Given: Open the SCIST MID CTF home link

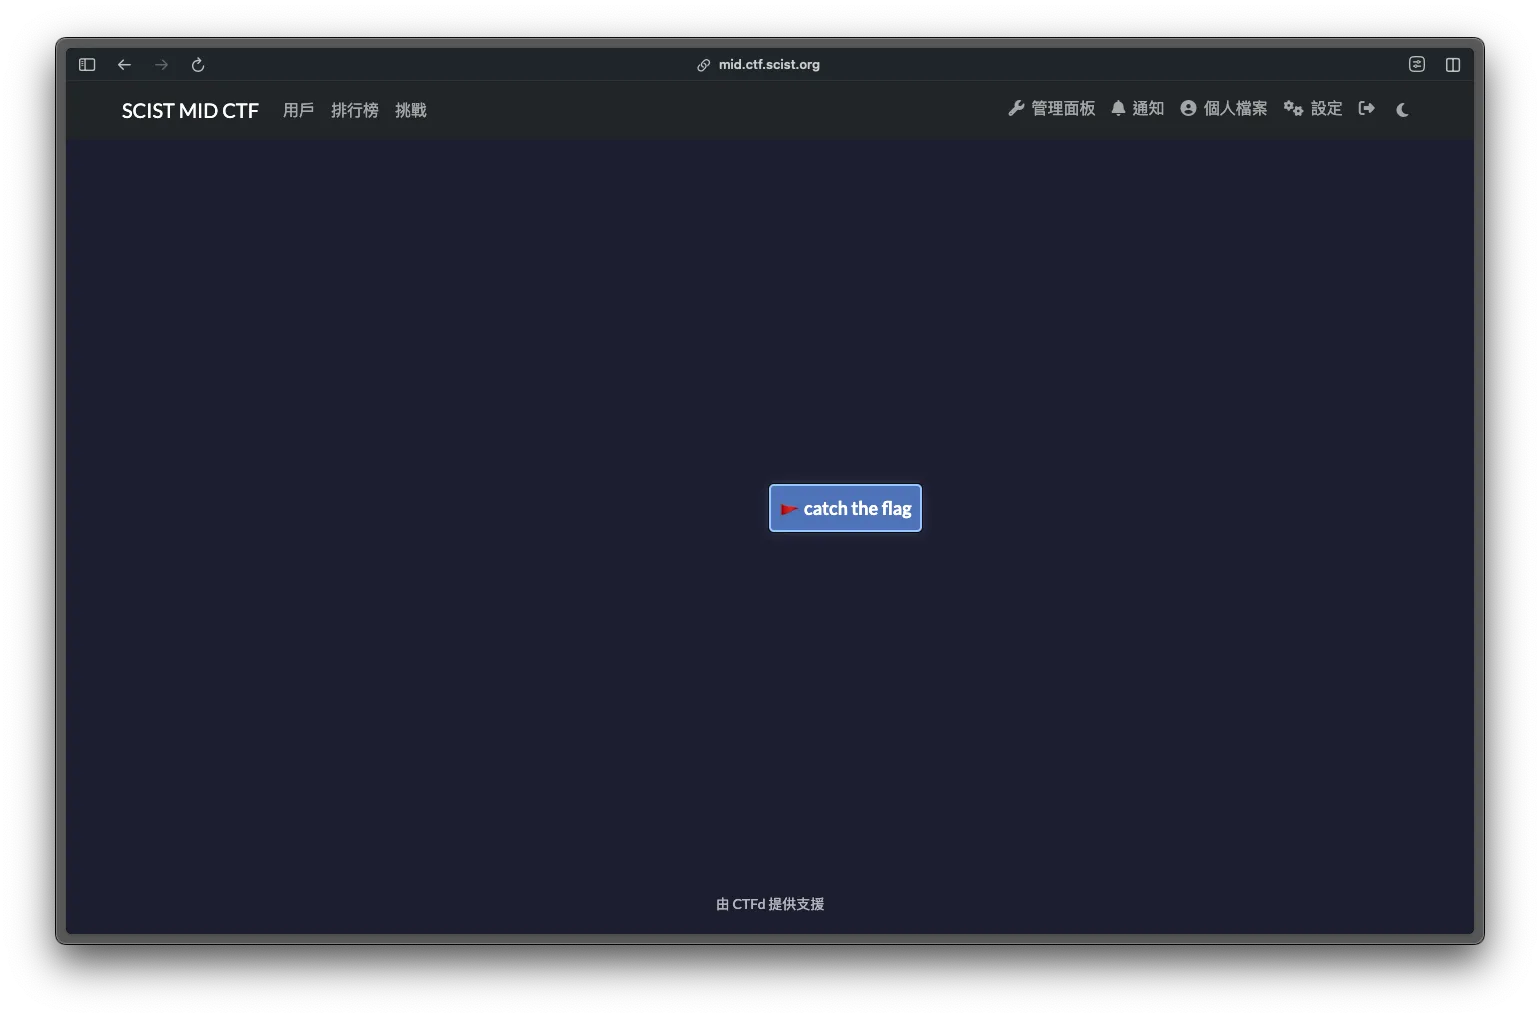Looking at the screenshot, I should 190,110.
